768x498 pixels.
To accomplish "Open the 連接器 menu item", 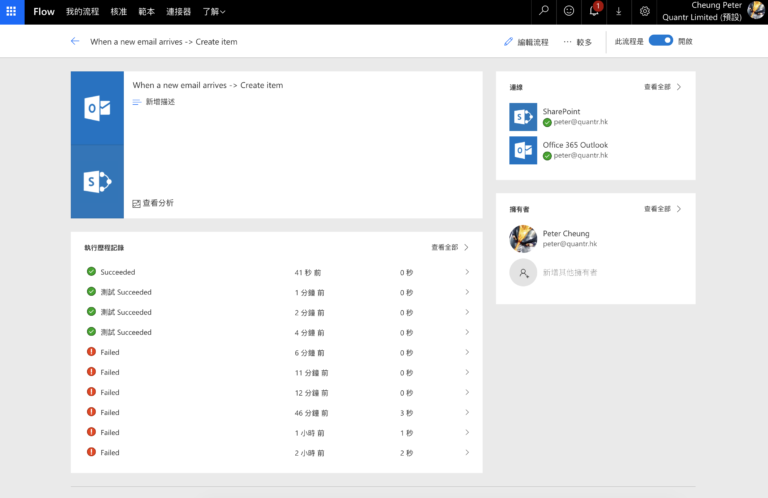I will 178,12.
